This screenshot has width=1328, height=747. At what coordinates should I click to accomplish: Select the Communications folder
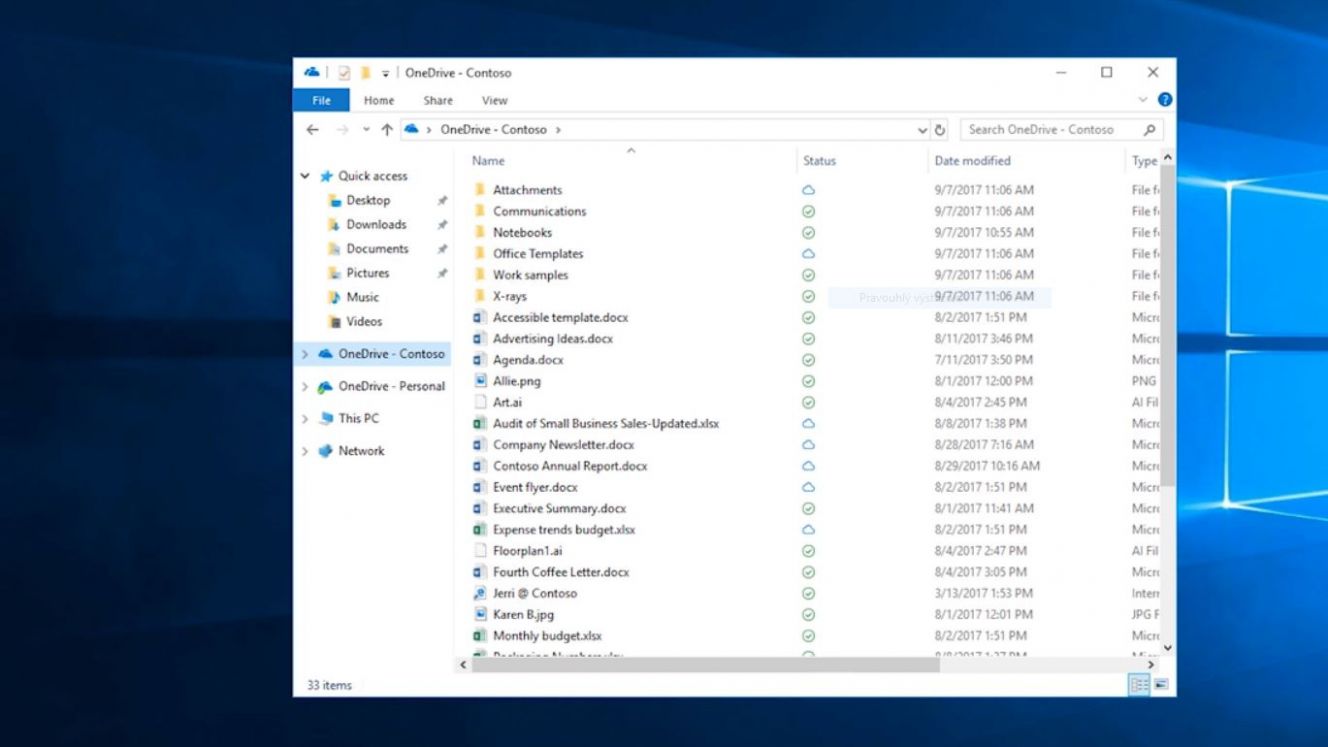(539, 211)
